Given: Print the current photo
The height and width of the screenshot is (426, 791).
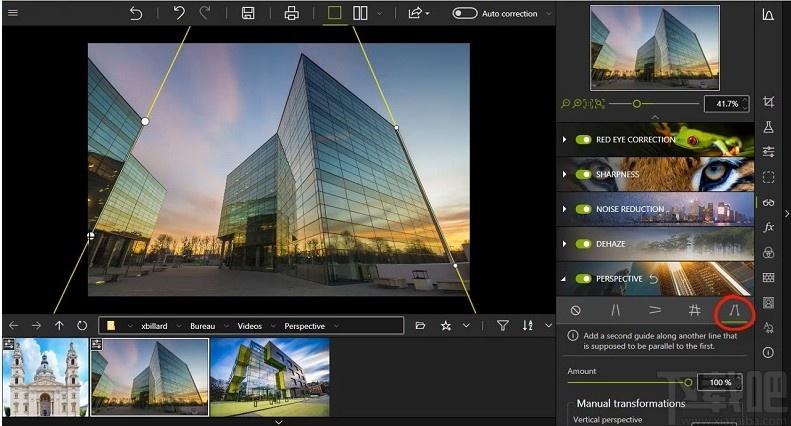Looking at the screenshot, I should point(292,13).
